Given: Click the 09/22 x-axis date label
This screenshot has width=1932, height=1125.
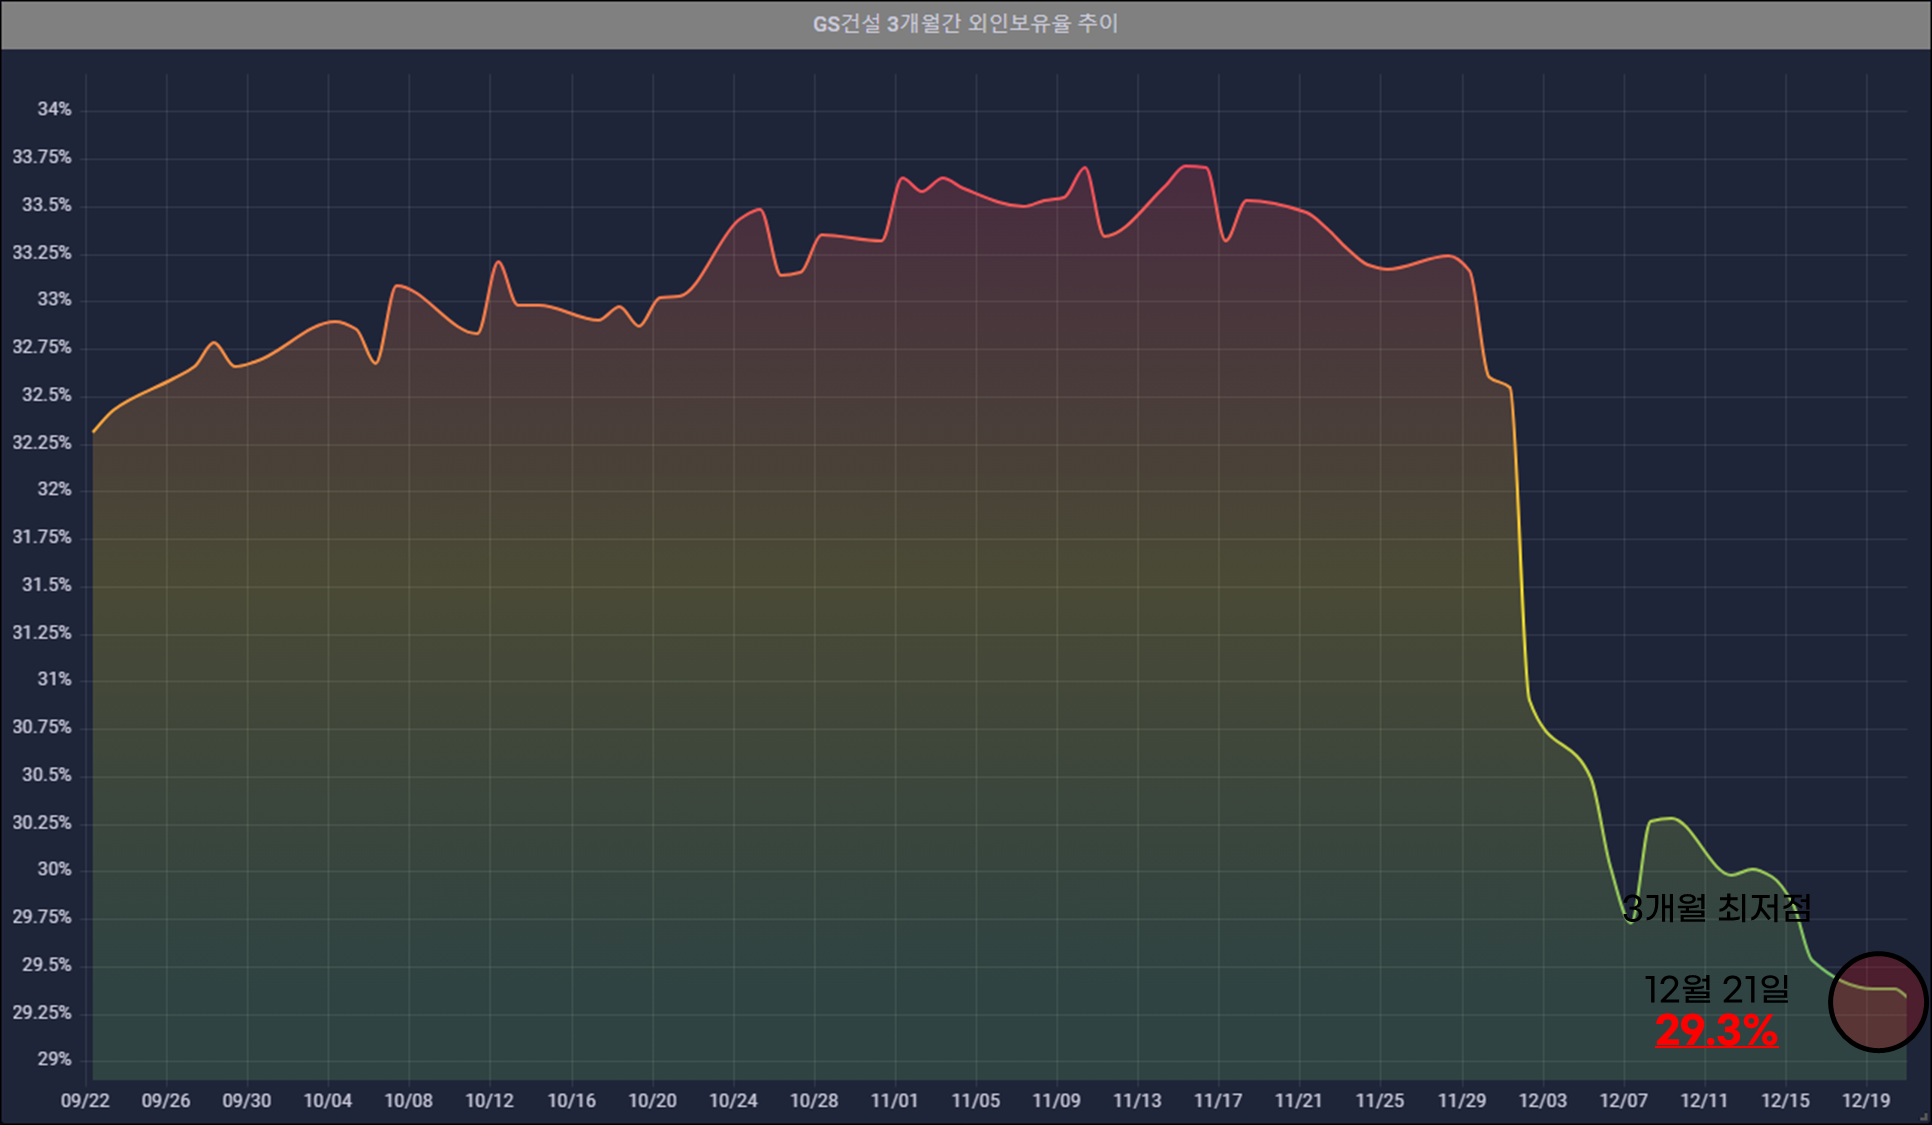Looking at the screenshot, I should click(85, 1100).
